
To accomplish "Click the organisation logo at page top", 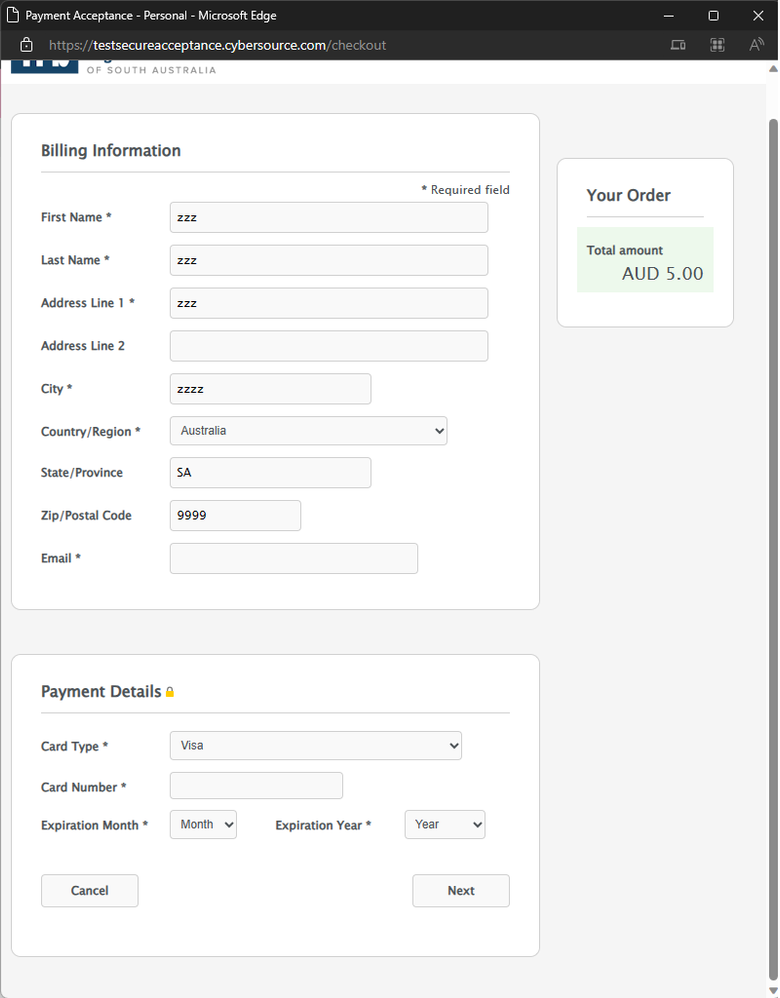I will point(45,66).
